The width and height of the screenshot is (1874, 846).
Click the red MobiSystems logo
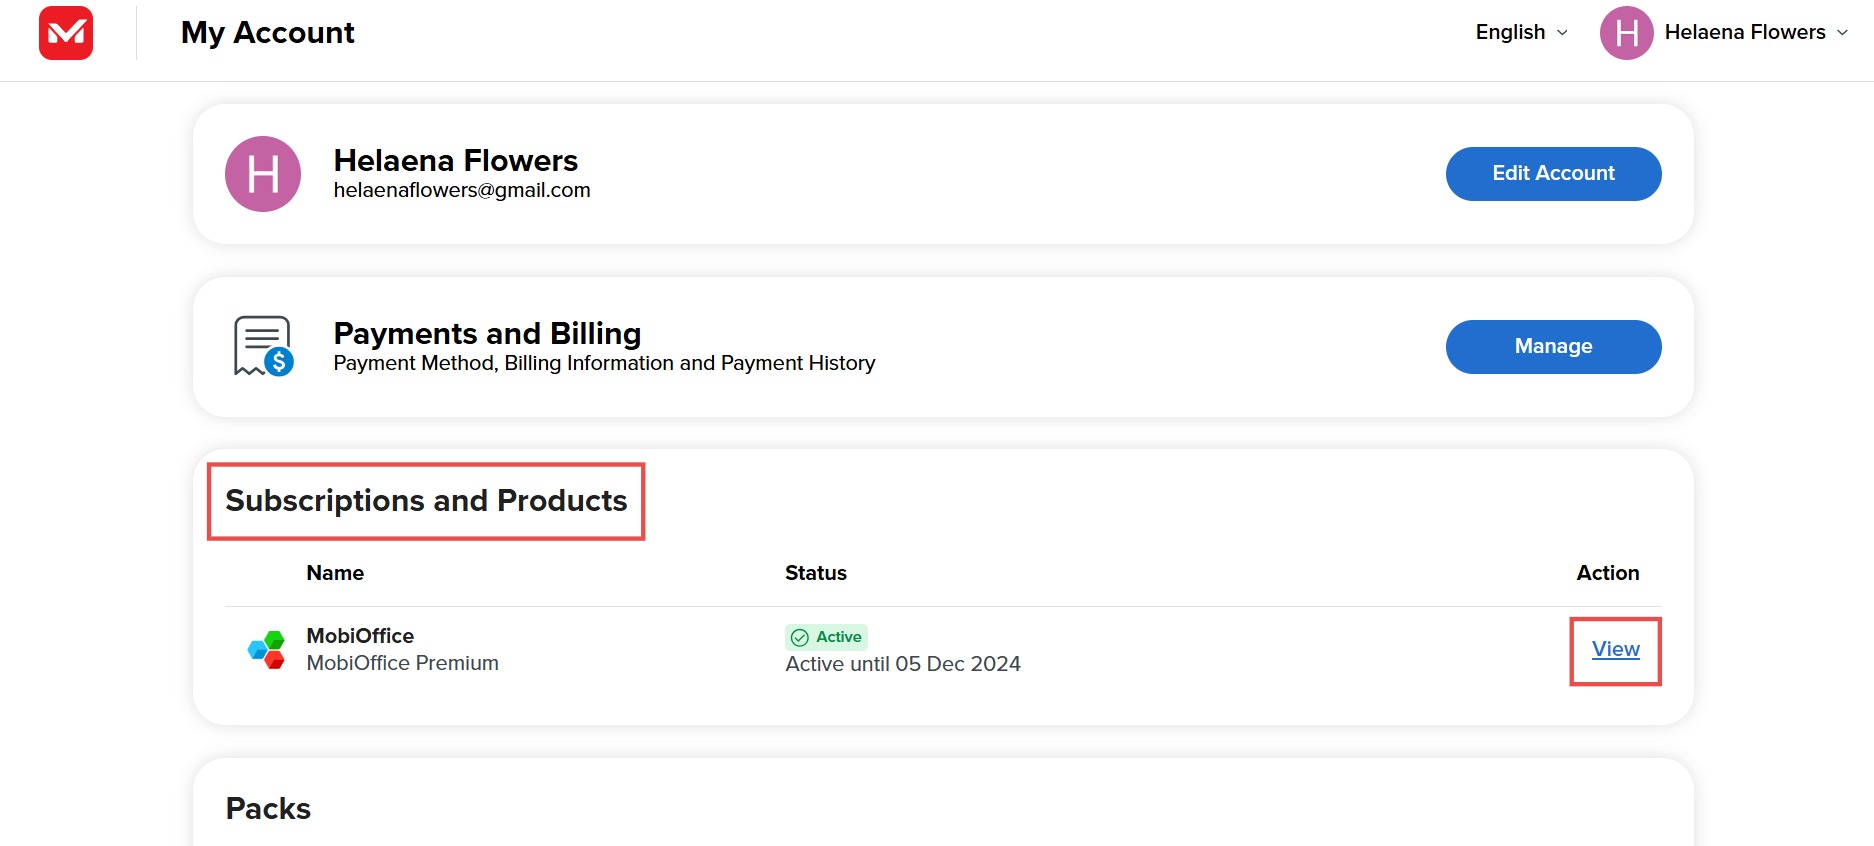[66, 33]
